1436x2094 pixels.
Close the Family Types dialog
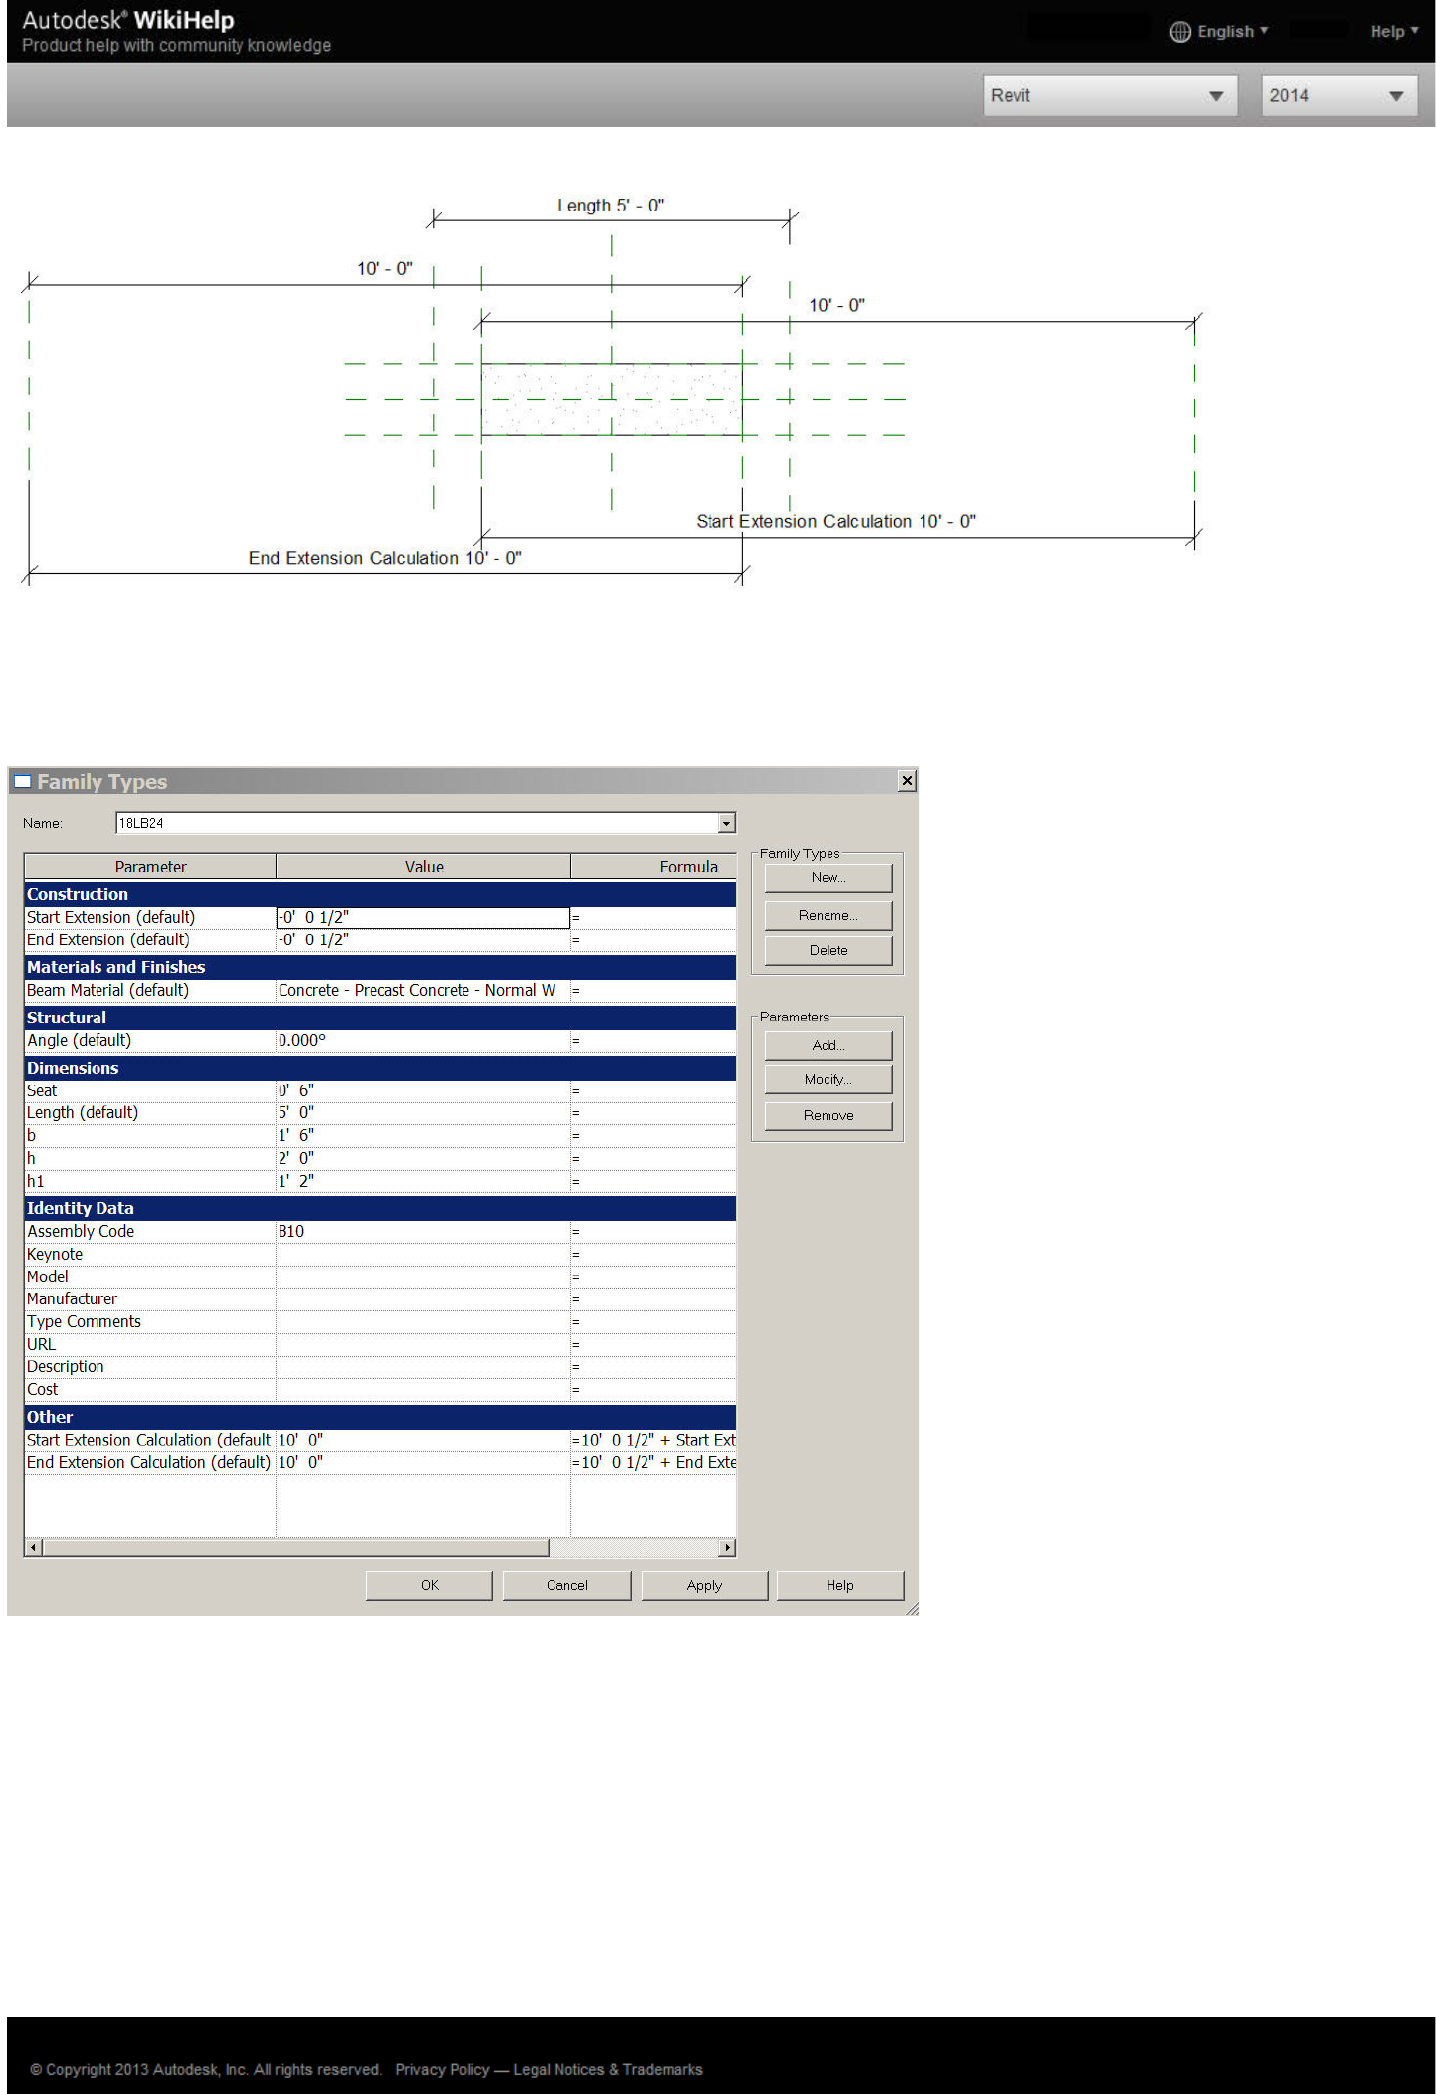click(x=906, y=781)
